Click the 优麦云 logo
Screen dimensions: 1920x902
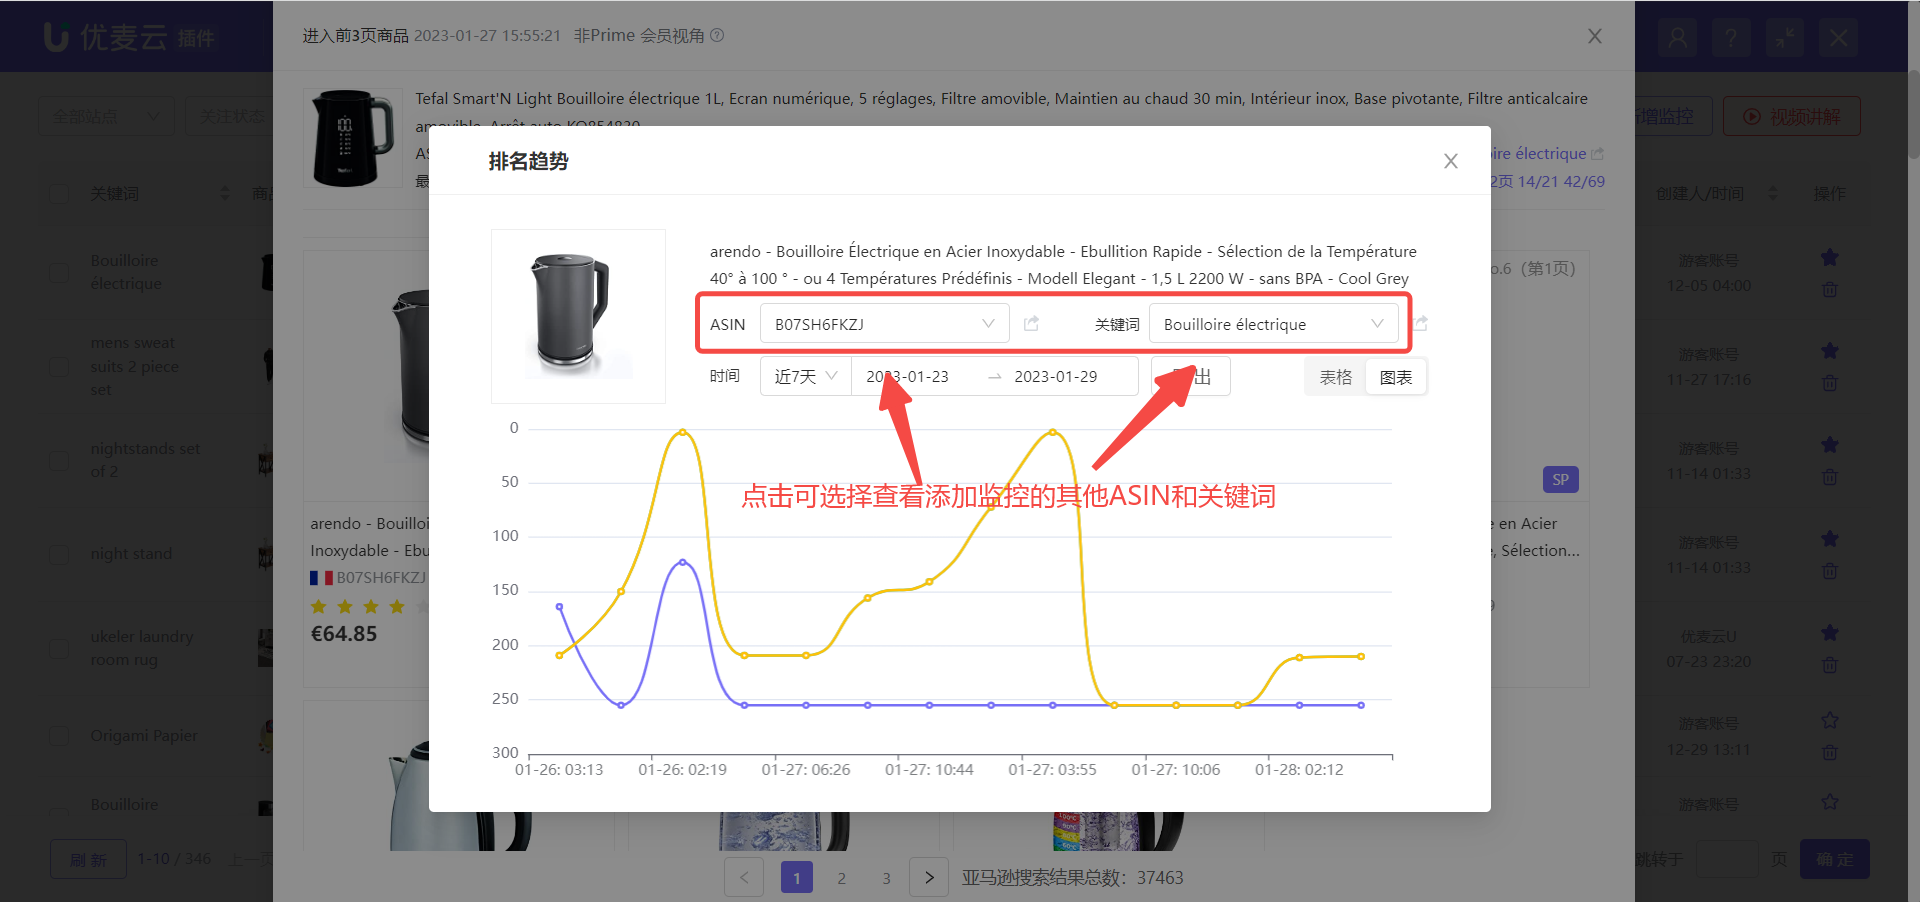tap(131, 37)
